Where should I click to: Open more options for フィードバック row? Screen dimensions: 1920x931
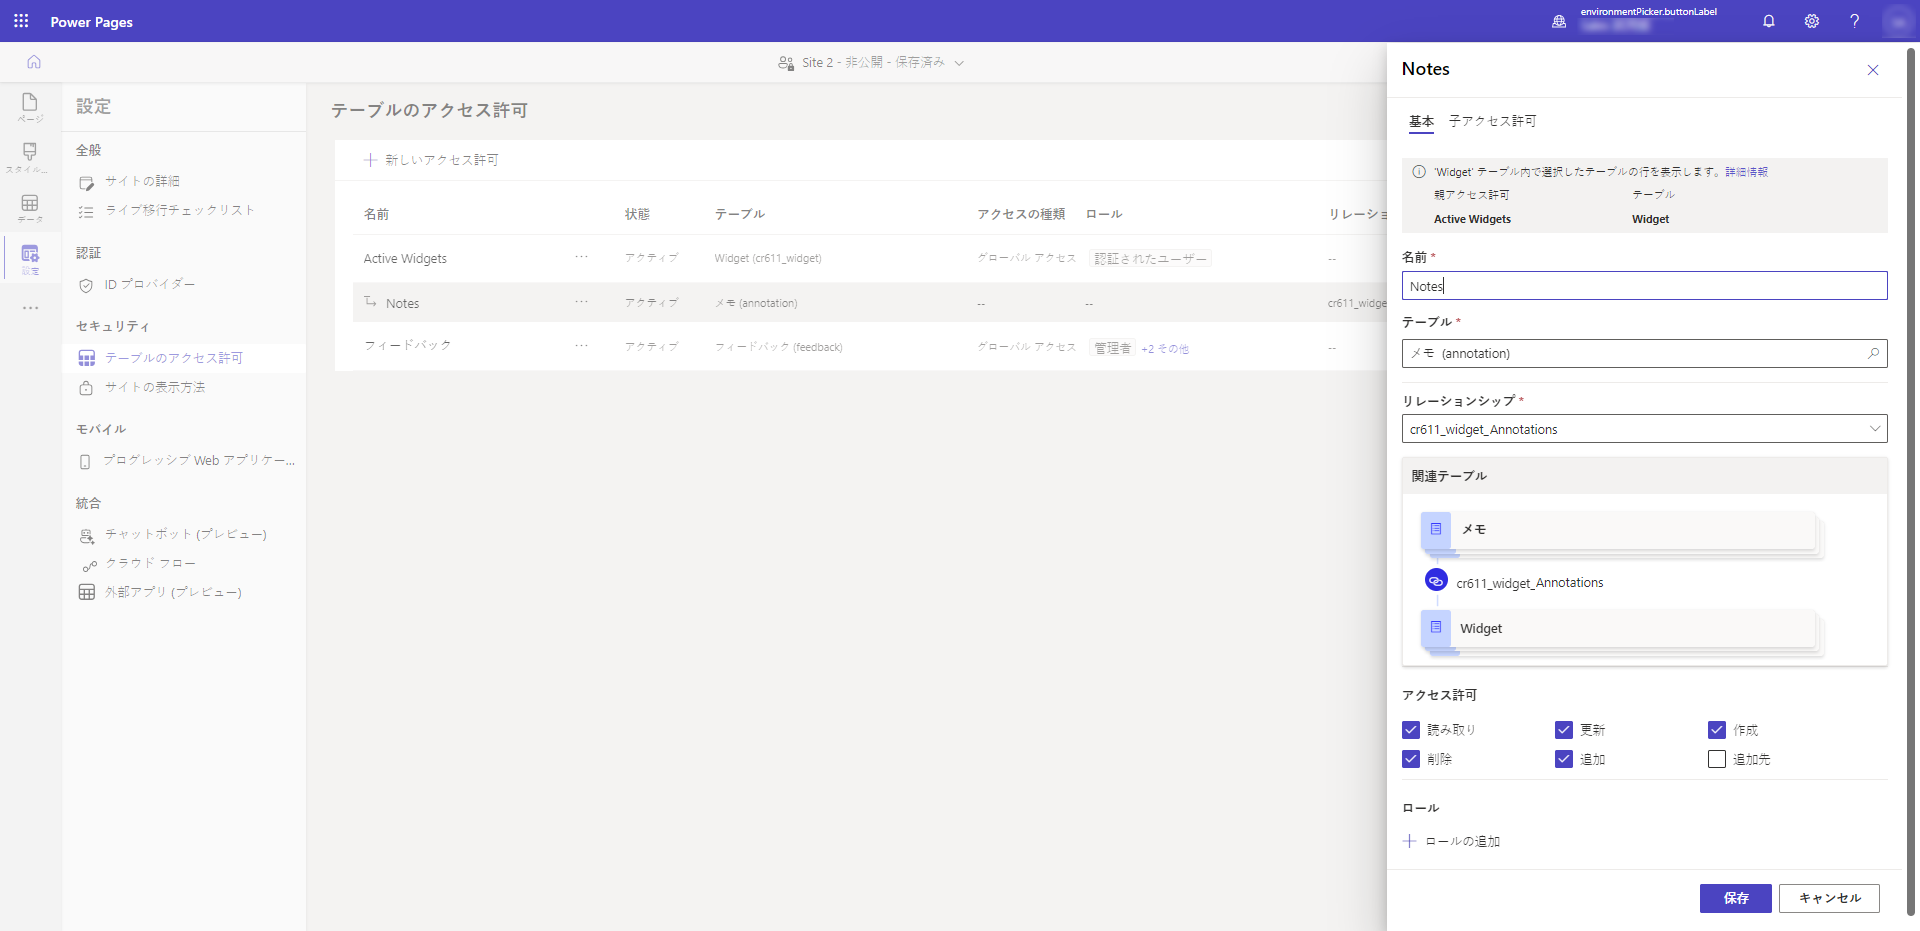(x=582, y=345)
